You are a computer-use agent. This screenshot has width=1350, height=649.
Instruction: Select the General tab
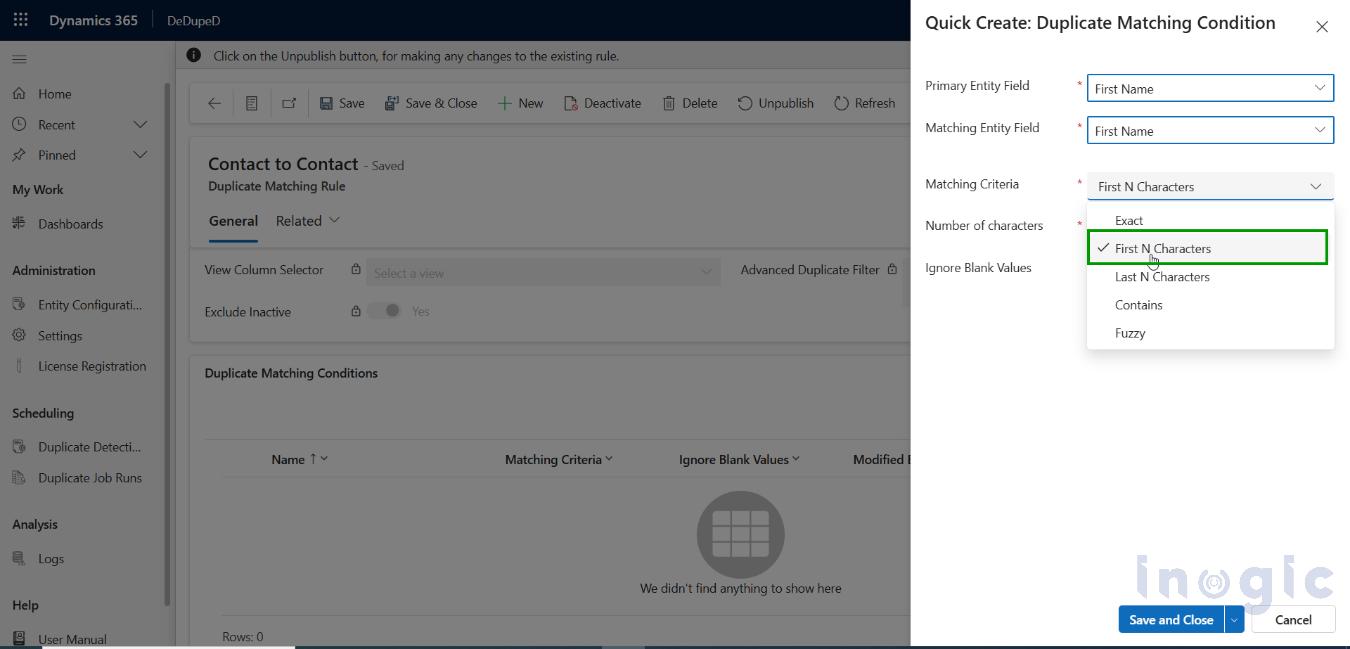click(x=233, y=220)
